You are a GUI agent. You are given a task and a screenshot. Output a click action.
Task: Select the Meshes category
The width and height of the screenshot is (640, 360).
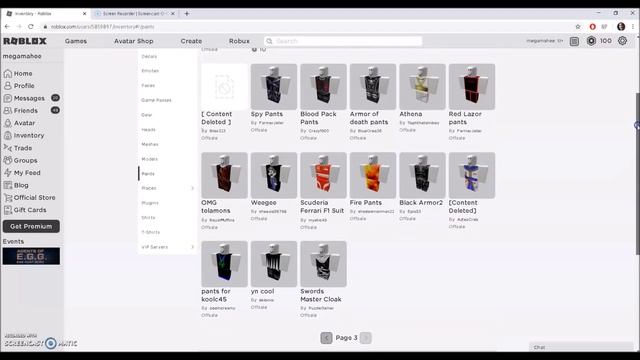(150, 144)
